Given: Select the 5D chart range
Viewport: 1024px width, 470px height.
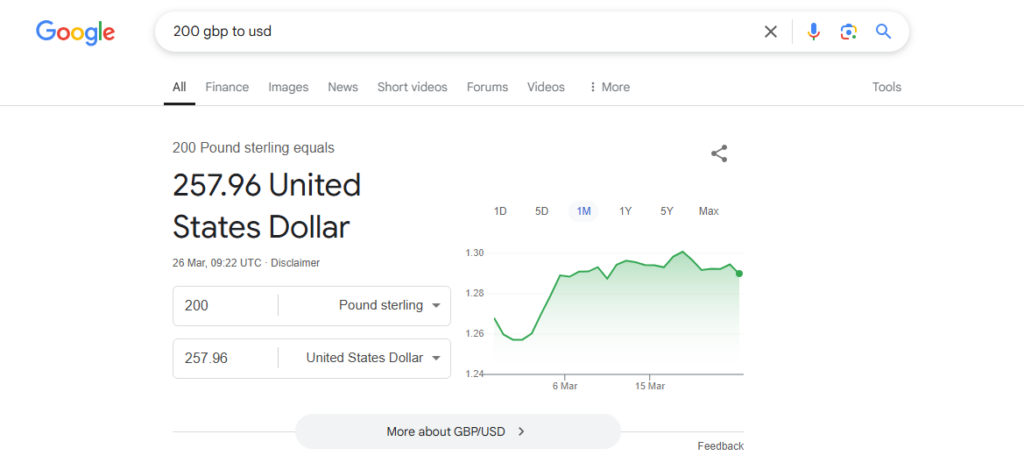Looking at the screenshot, I should (x=541, y=212).
